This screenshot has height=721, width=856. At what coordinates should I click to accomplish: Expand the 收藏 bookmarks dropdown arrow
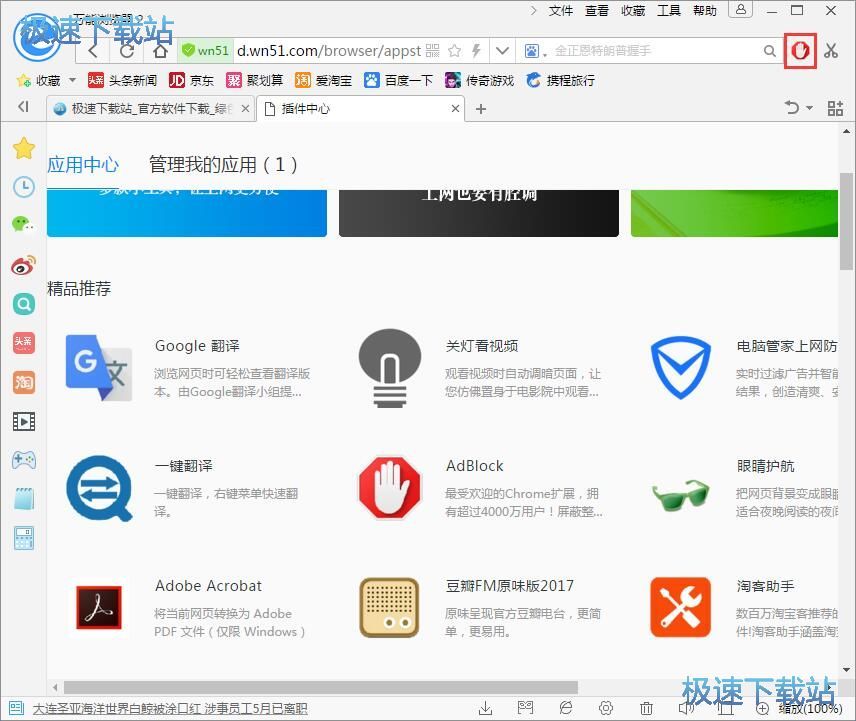pos(72,80)
